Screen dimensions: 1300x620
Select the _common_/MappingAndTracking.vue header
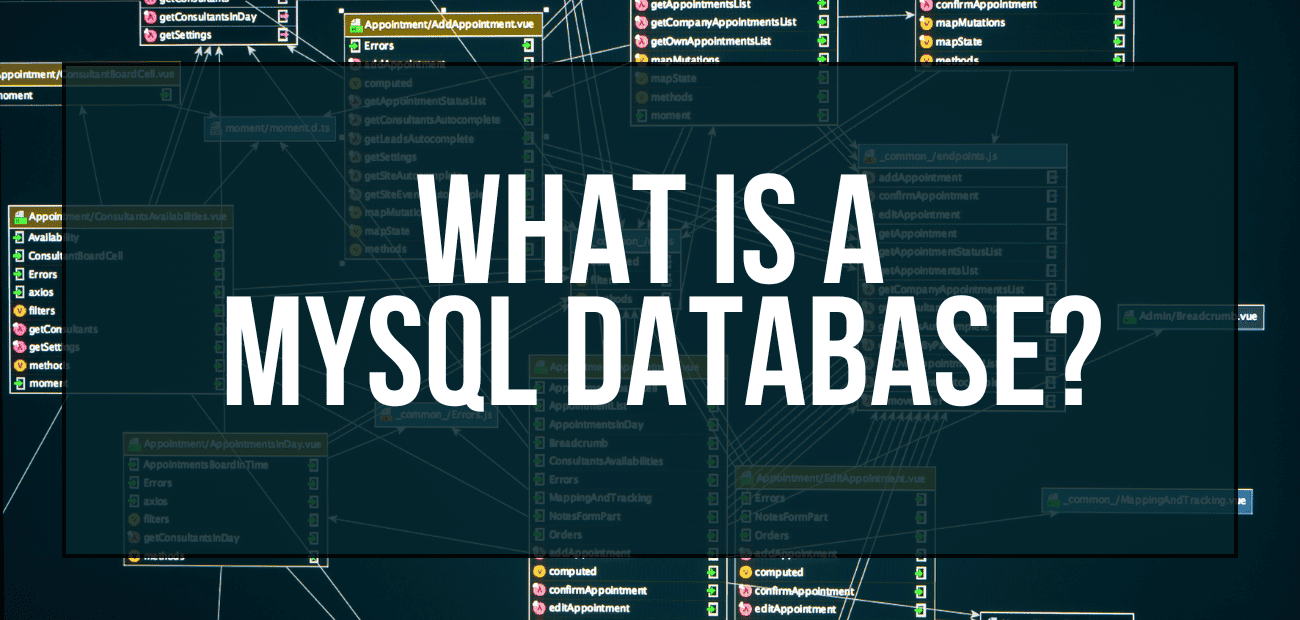pos(1146,500)
